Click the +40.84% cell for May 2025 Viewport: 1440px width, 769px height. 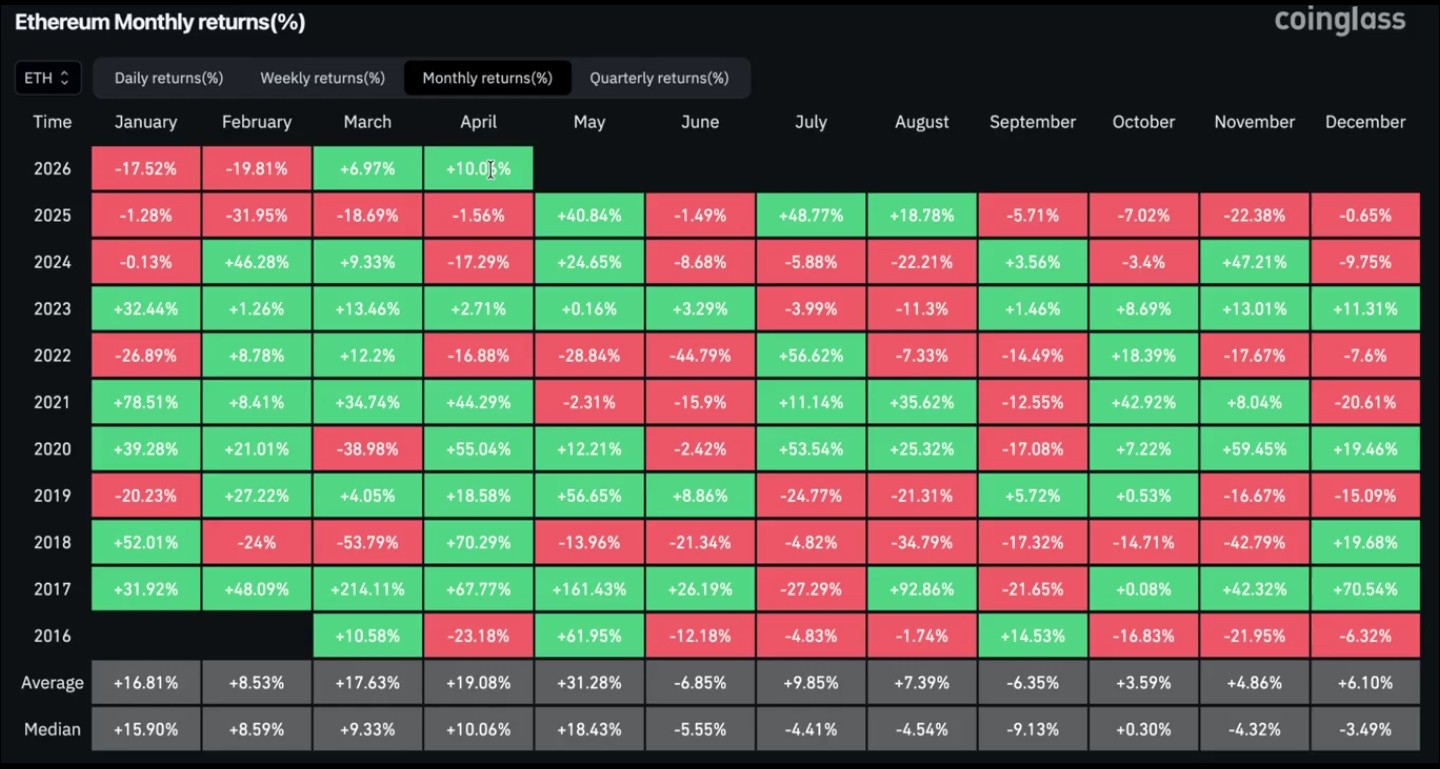[x=590, y=215]
